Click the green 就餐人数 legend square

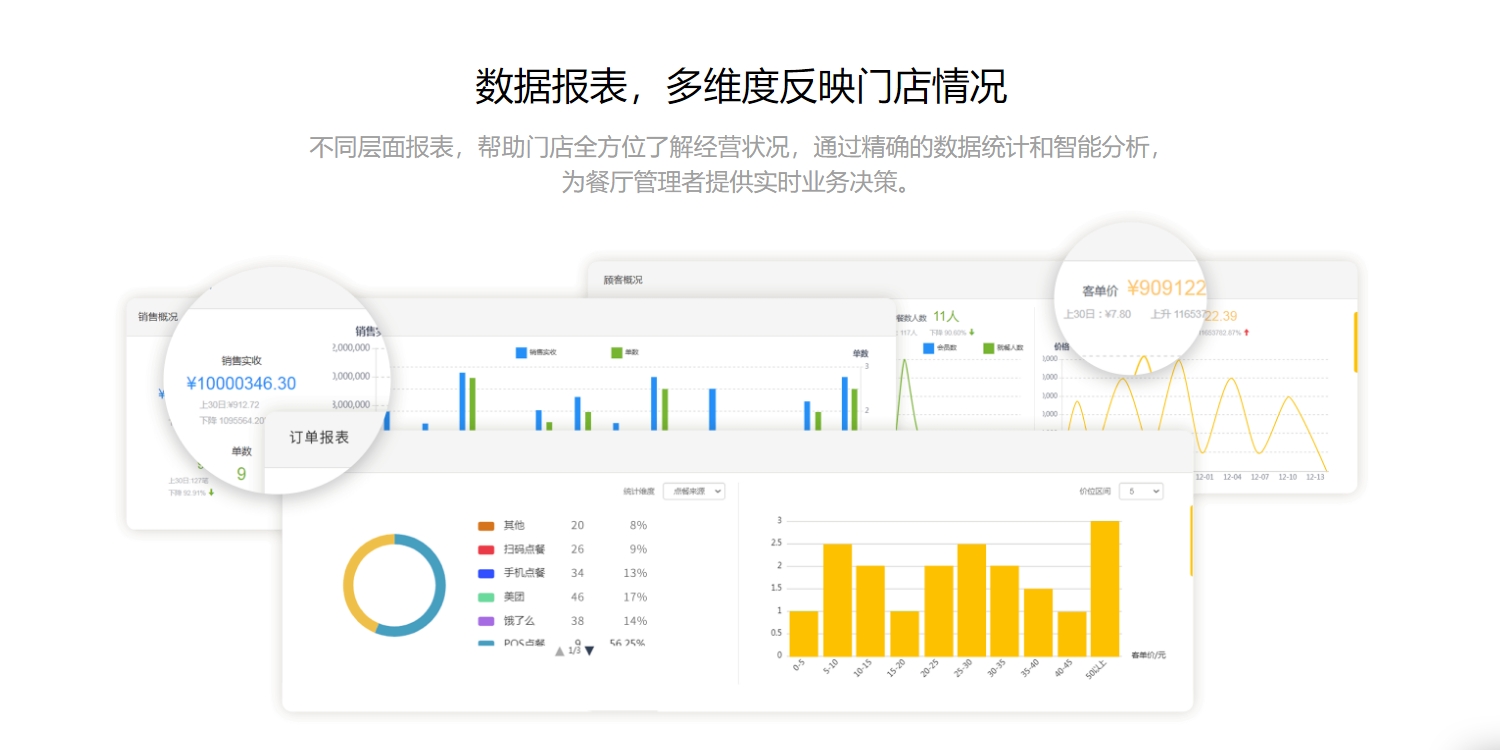(989, 348)
